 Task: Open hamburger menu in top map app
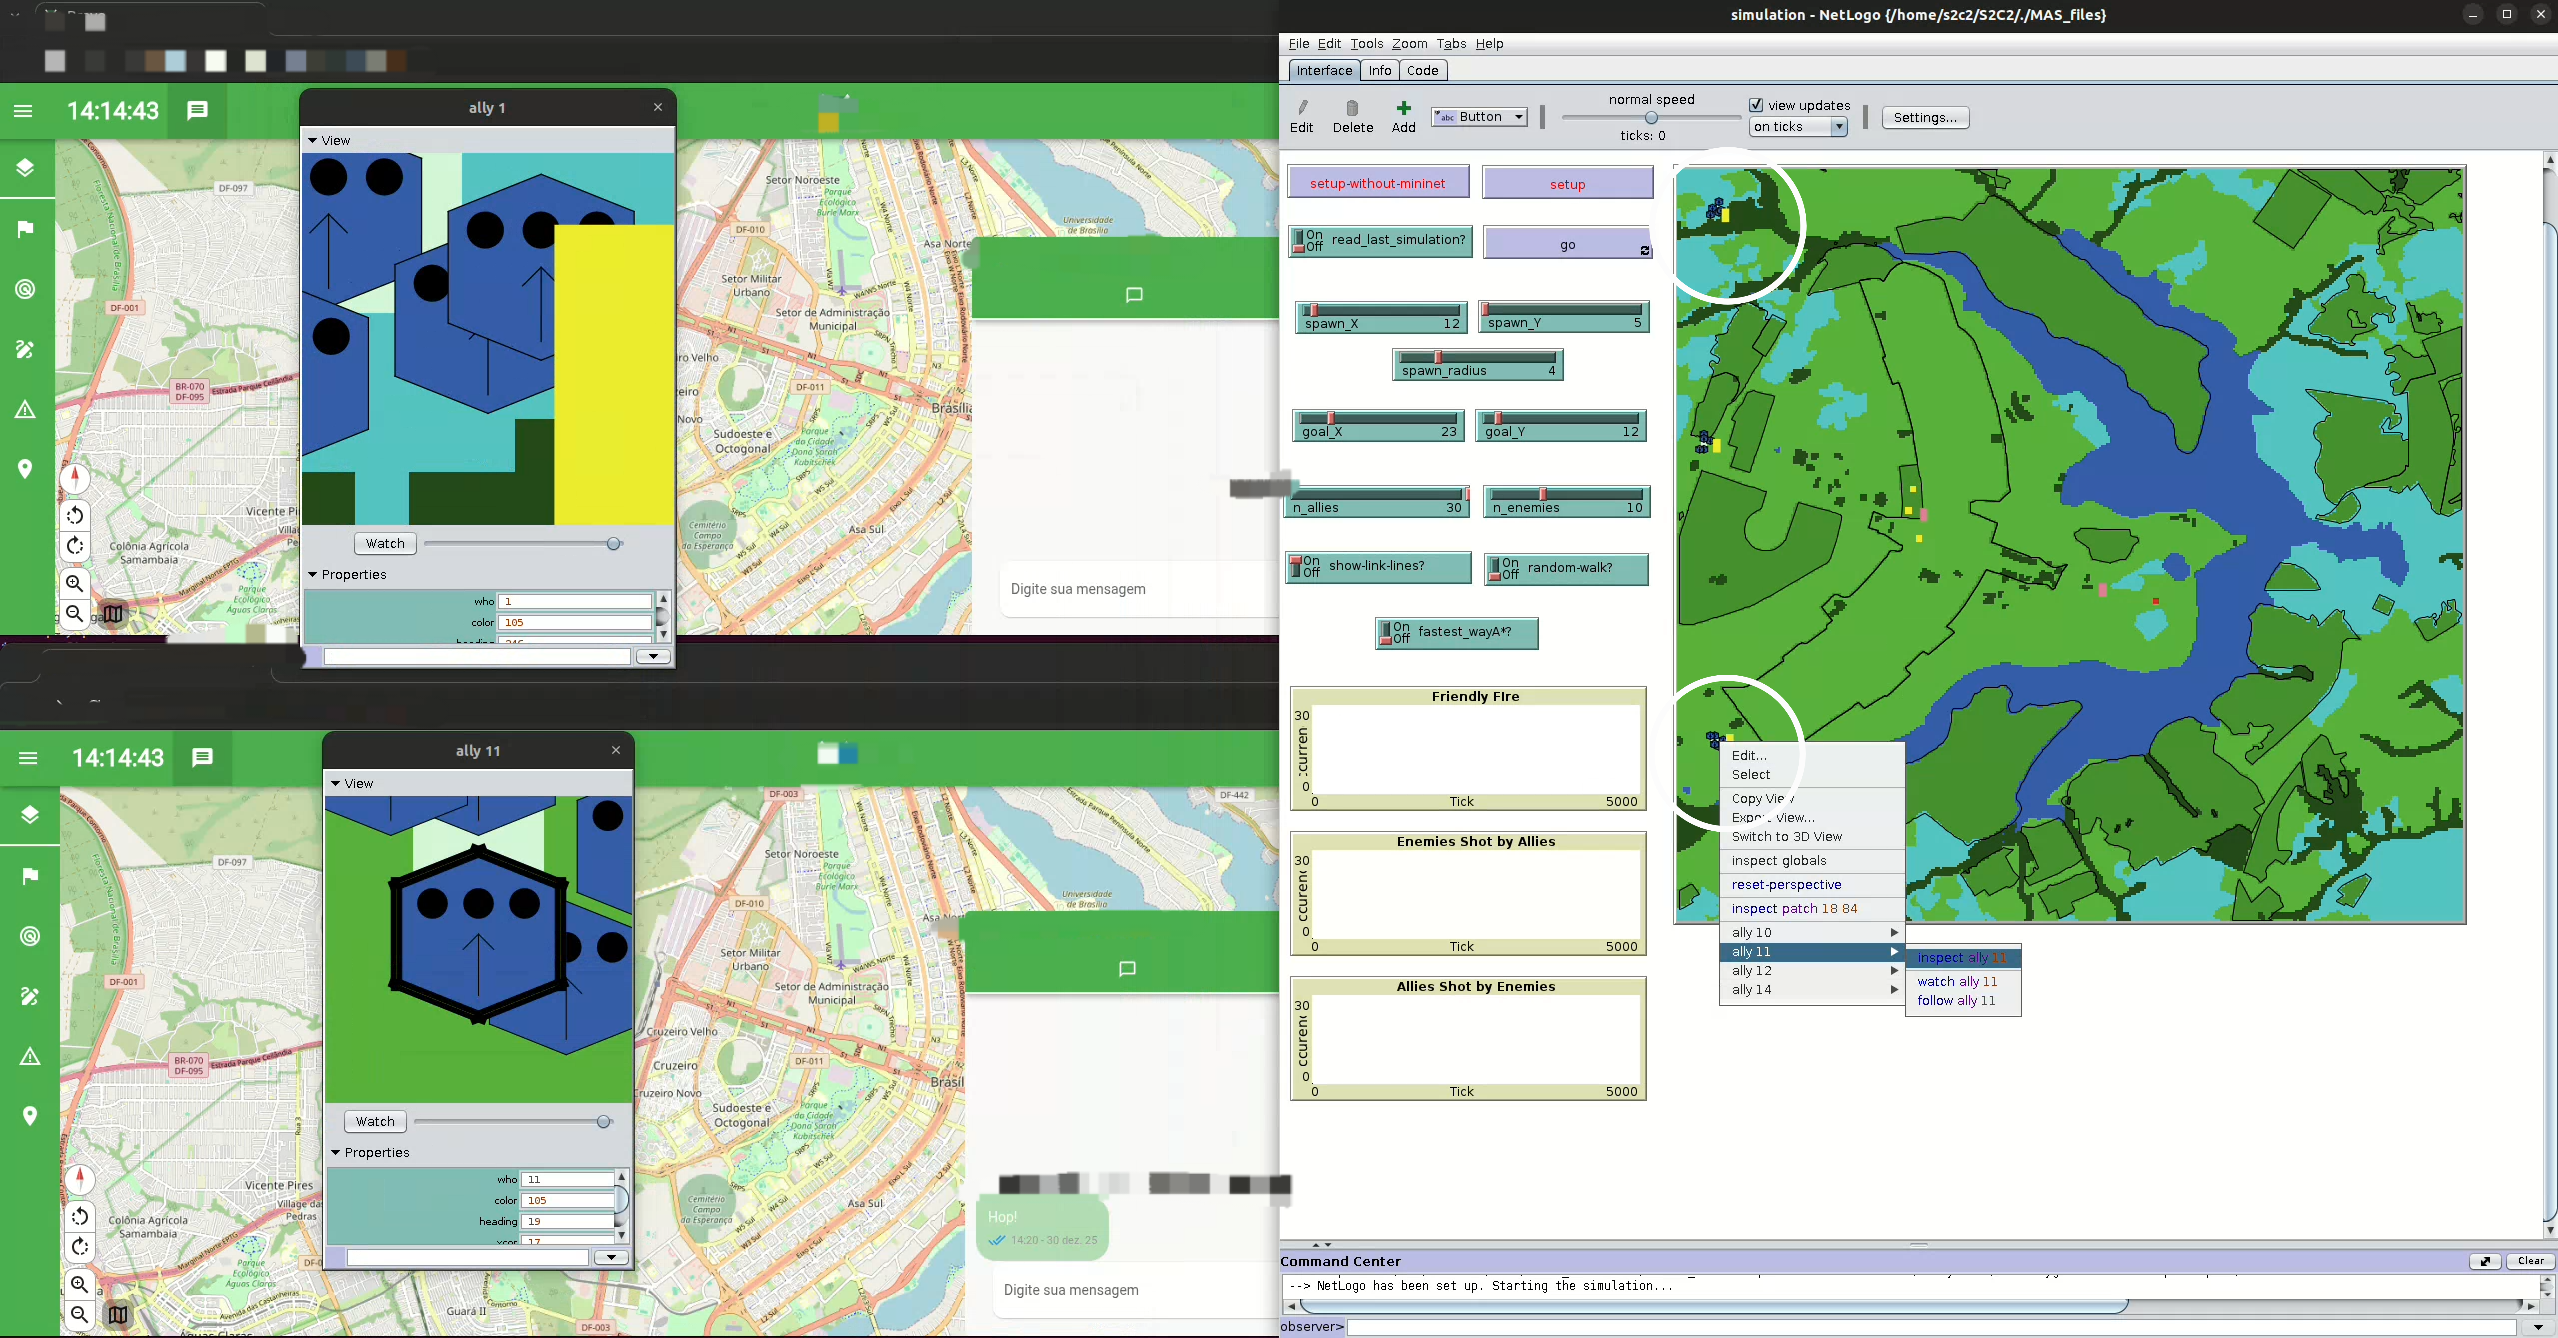pos(23,111)
